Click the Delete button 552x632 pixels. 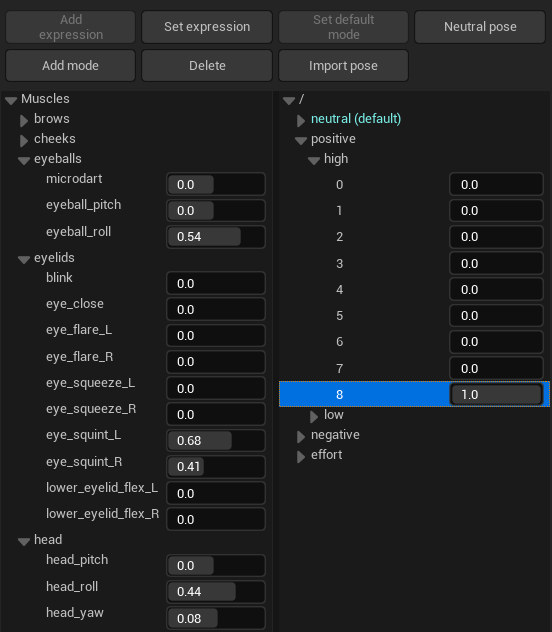(x=207, y=65)
